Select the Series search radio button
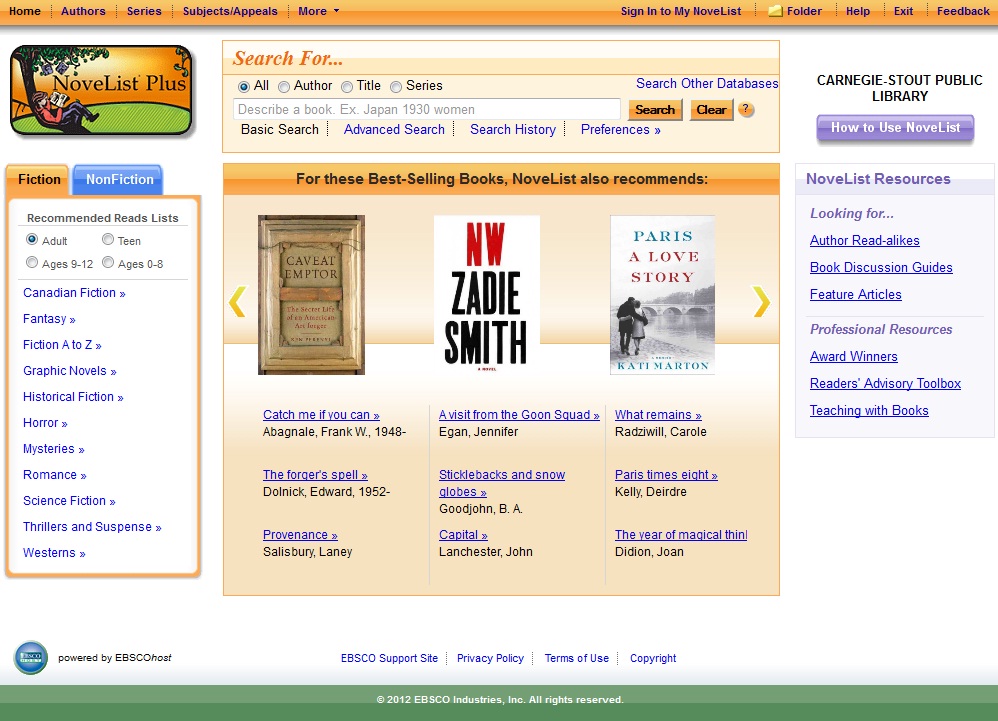The image size is (998, 721). (396, 87)
